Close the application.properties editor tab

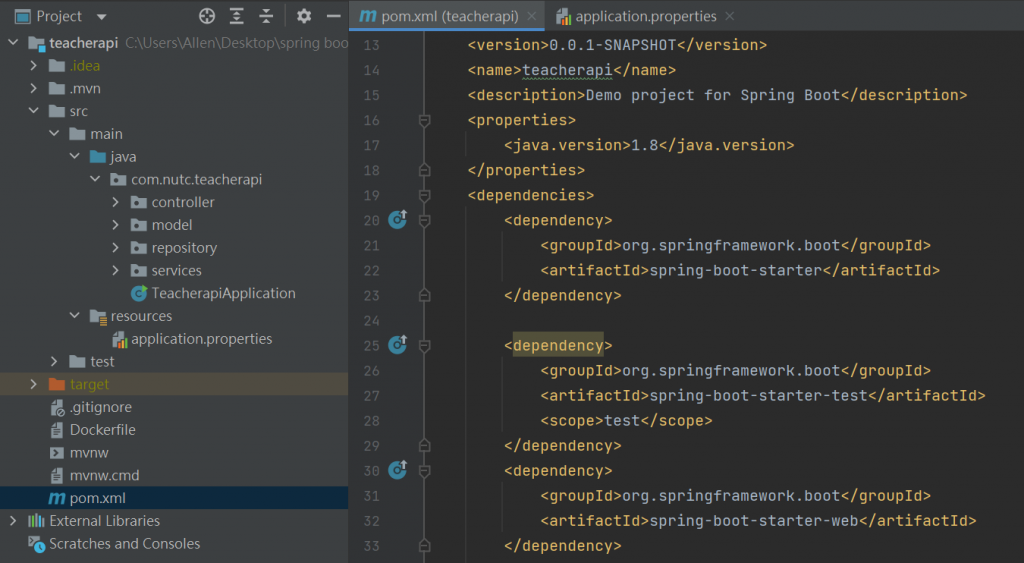(729, 16)
